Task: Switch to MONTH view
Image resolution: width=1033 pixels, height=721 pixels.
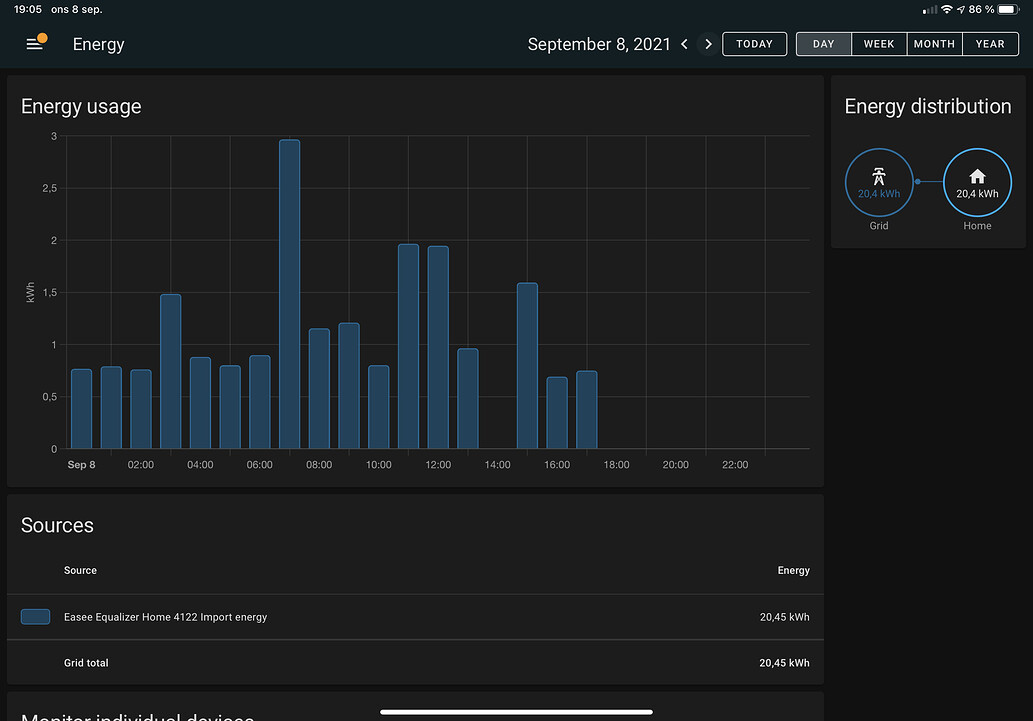Action: click(934, 44)
